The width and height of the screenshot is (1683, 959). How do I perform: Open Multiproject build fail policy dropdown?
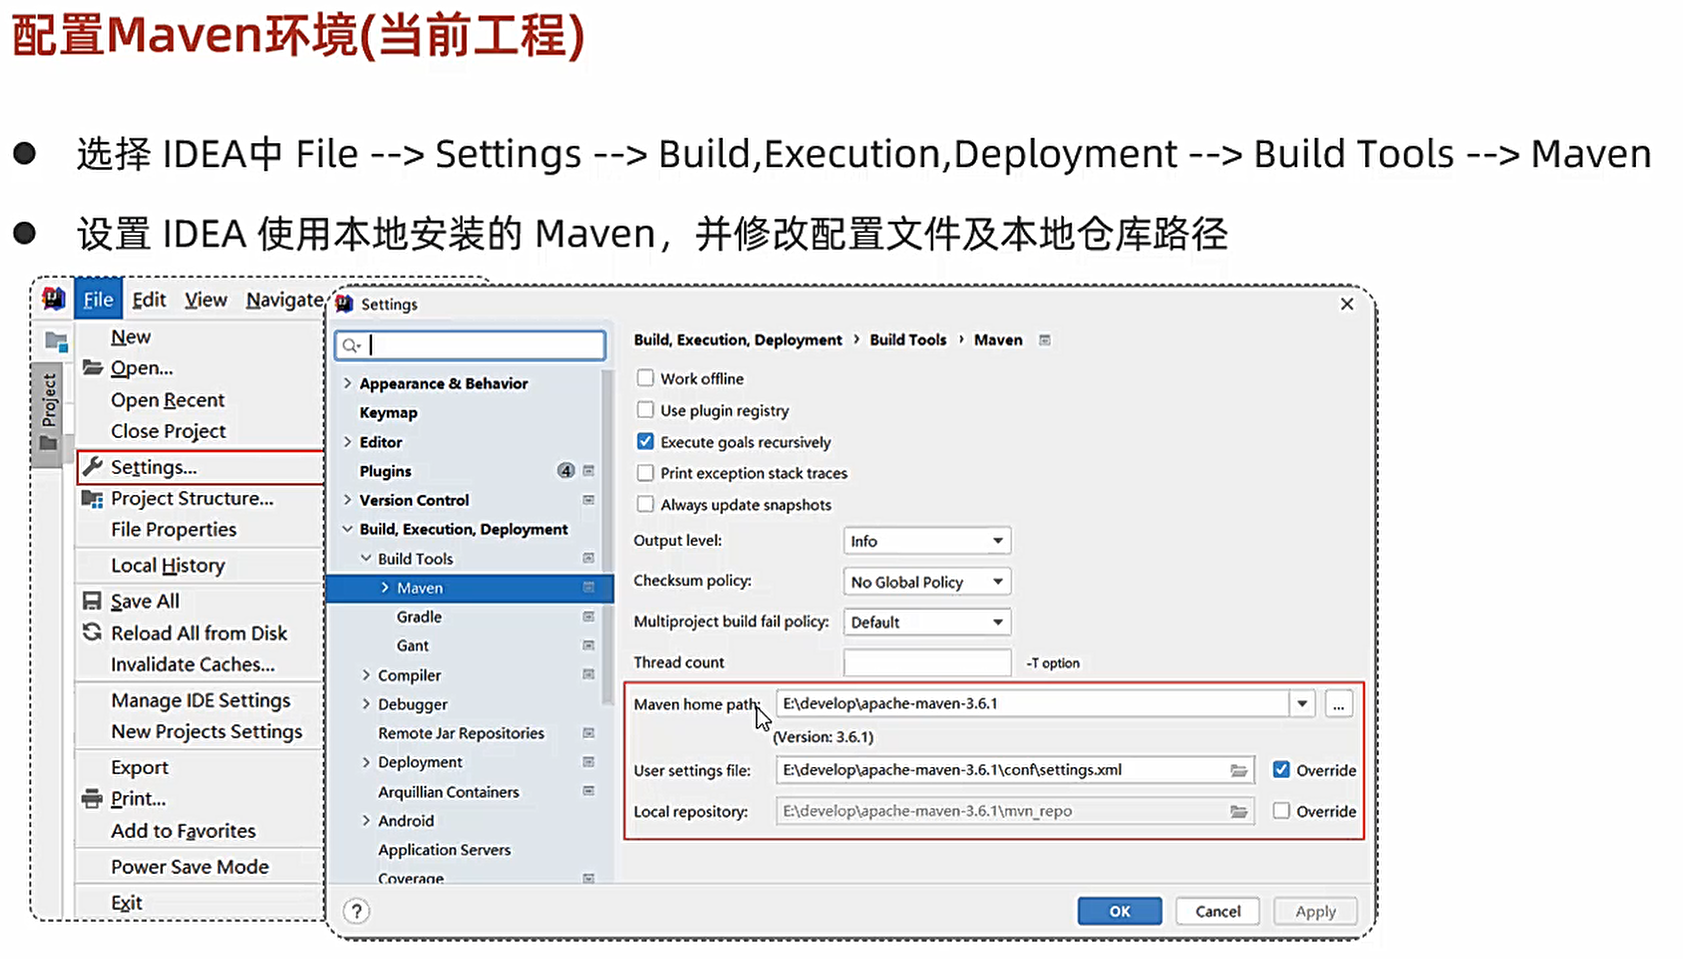tap(927, 622)
